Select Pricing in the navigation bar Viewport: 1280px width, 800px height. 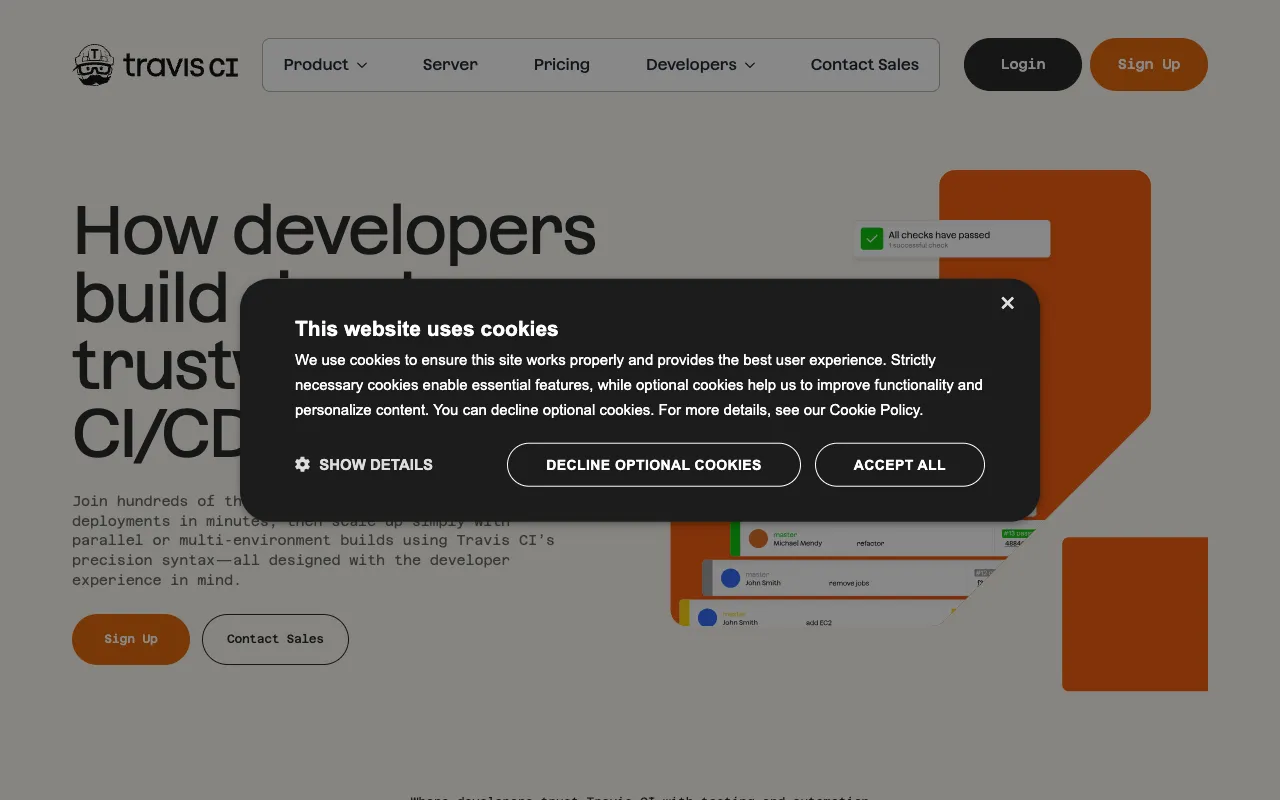click(x=561, y=64)
